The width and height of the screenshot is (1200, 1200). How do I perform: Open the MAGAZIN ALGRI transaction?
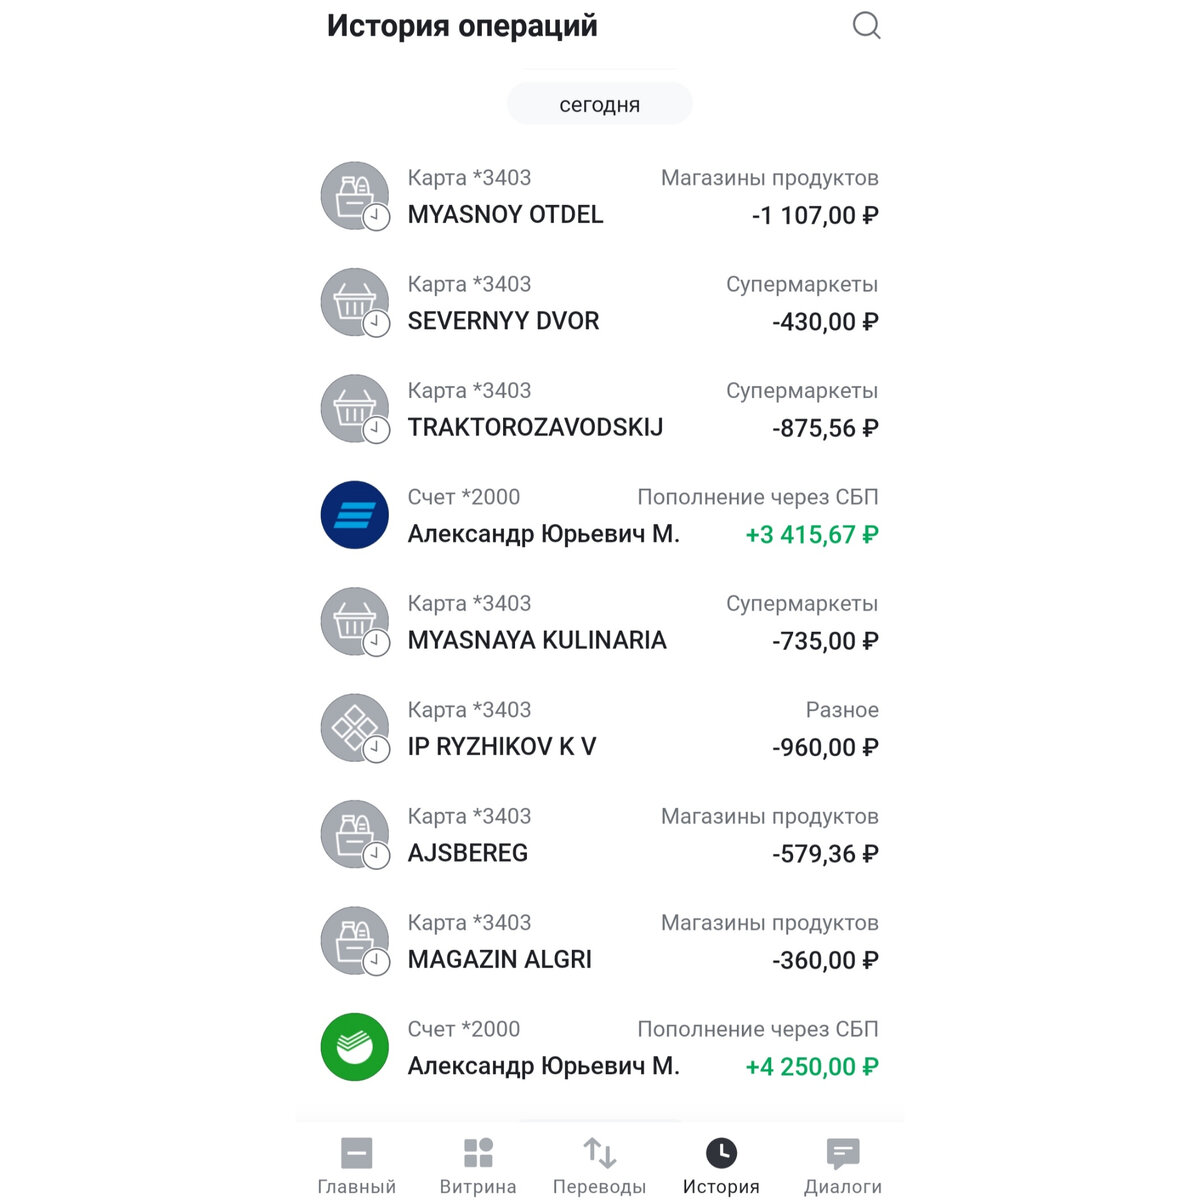[600, 941]
